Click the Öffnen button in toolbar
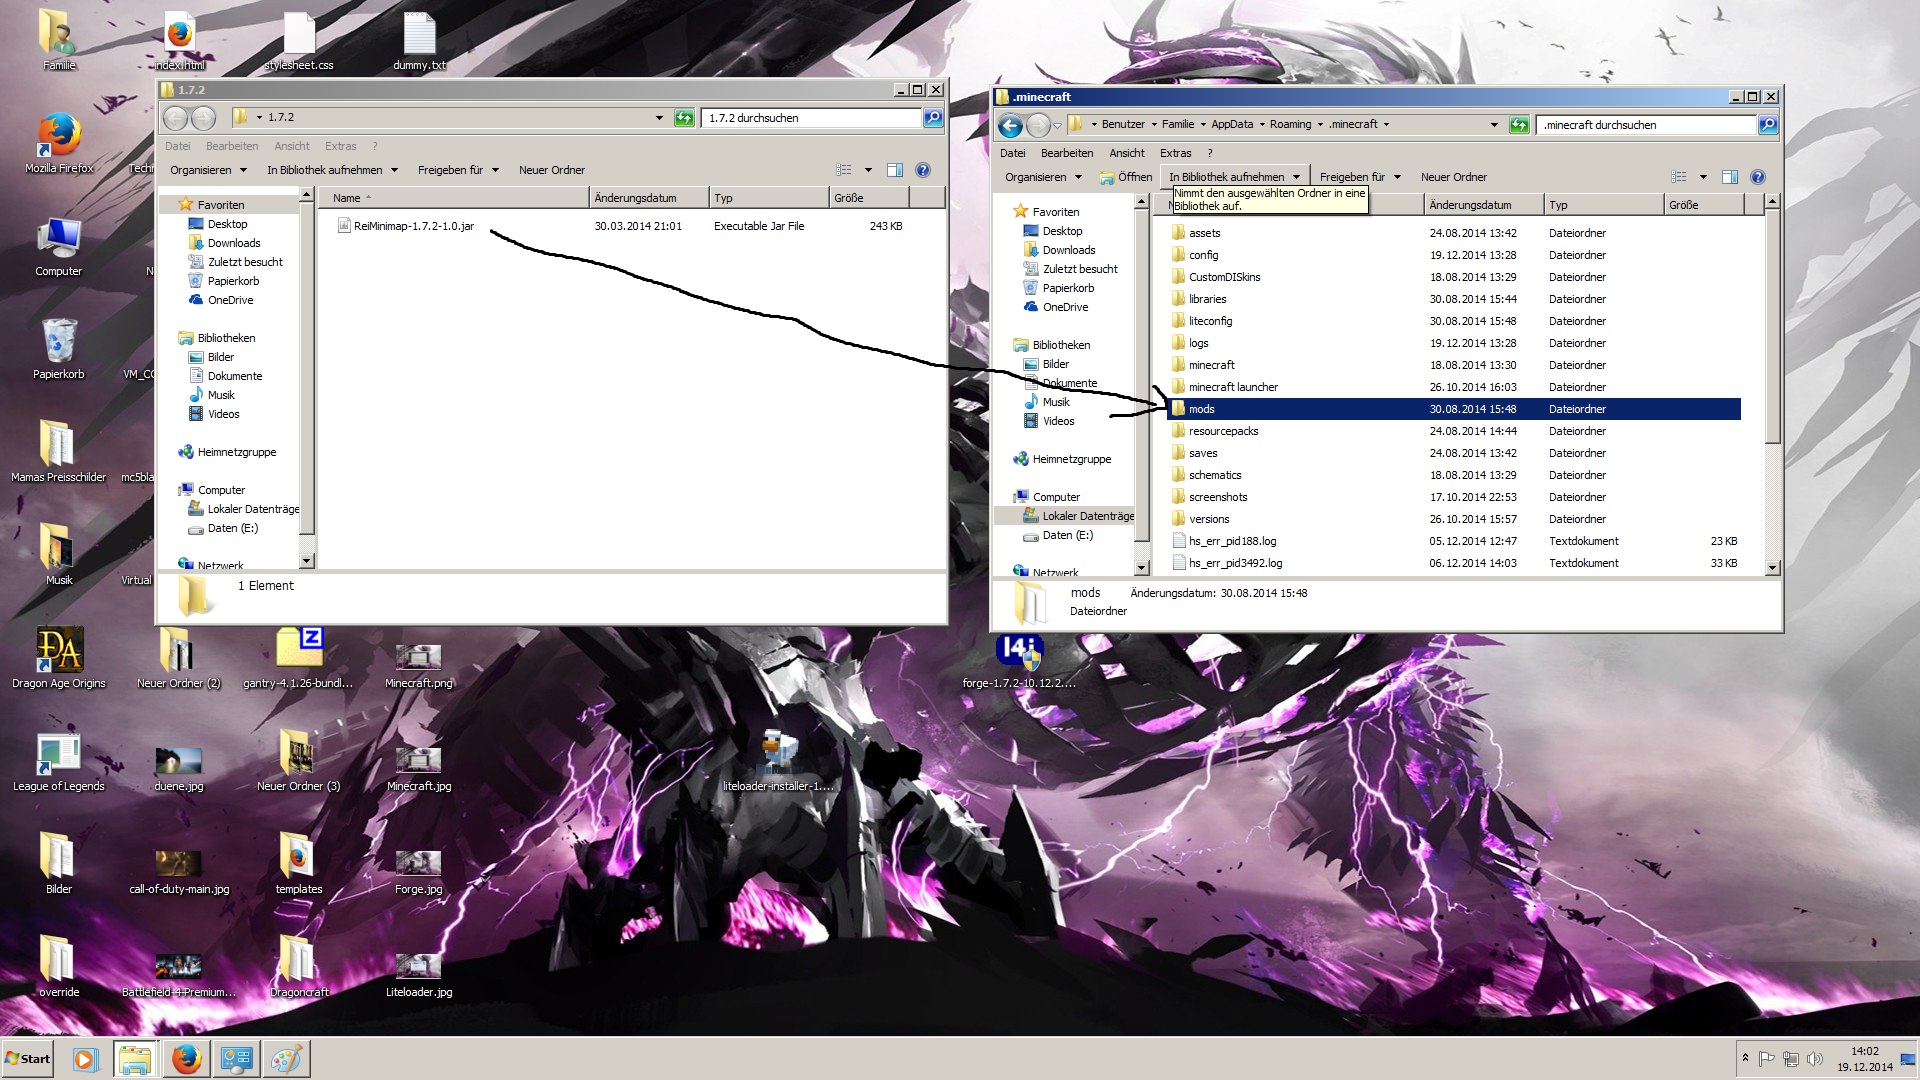 pyautogui.click(x=1126, y=177)
